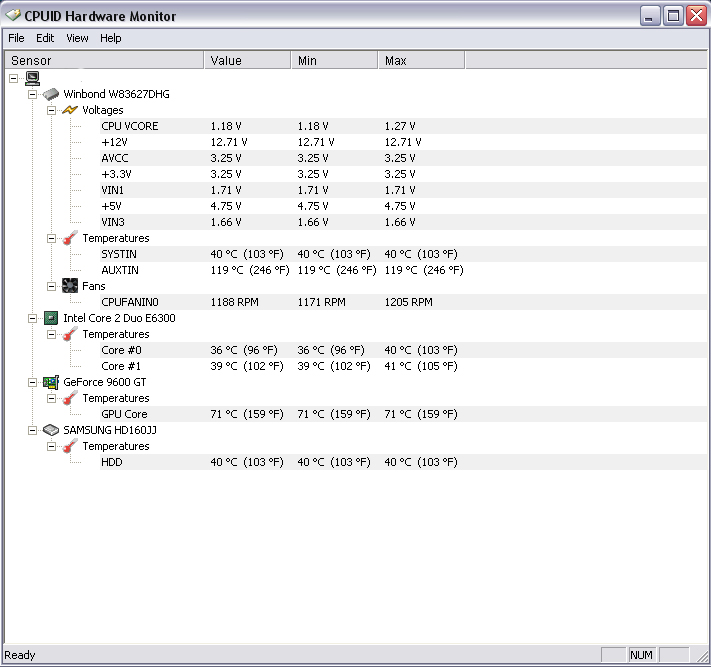Collapse Temperatures under GeForce 9600 GT
Viewport: 711px width, 667px height.
click(52, 398)
